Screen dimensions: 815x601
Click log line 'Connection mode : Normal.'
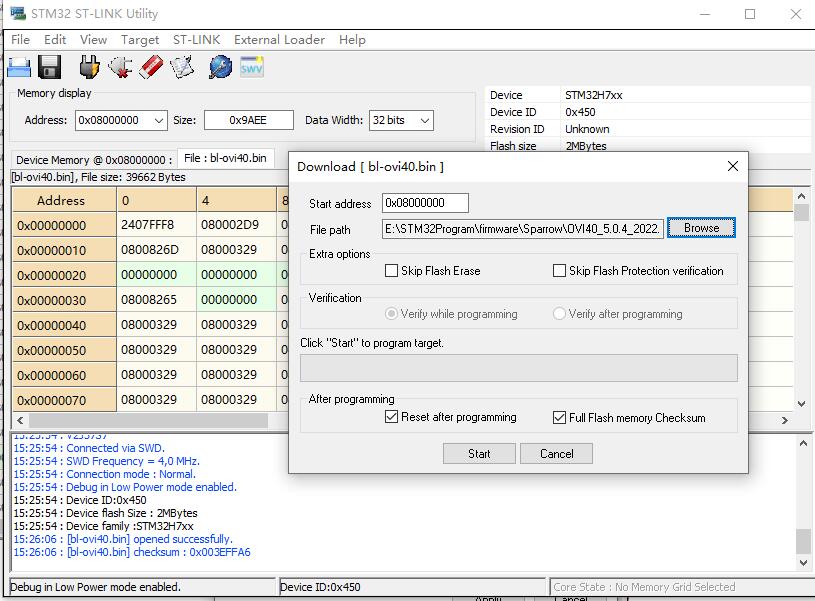104,474
